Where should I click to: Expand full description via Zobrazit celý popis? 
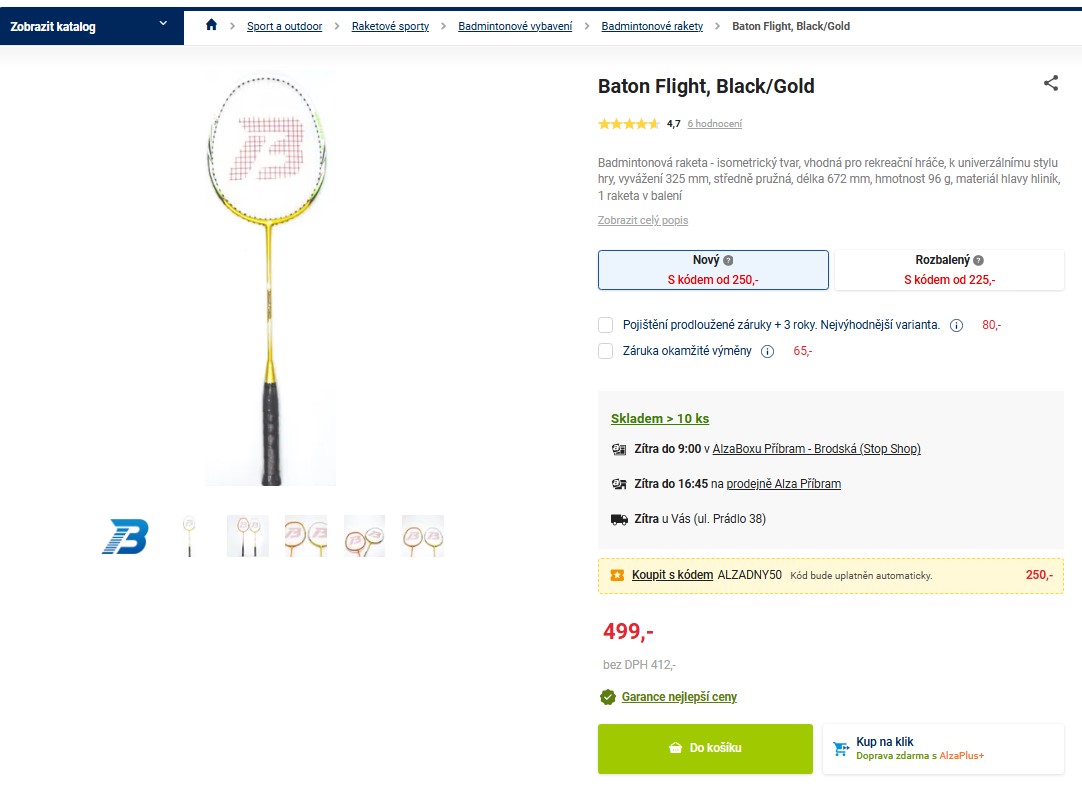coord(642,220)
